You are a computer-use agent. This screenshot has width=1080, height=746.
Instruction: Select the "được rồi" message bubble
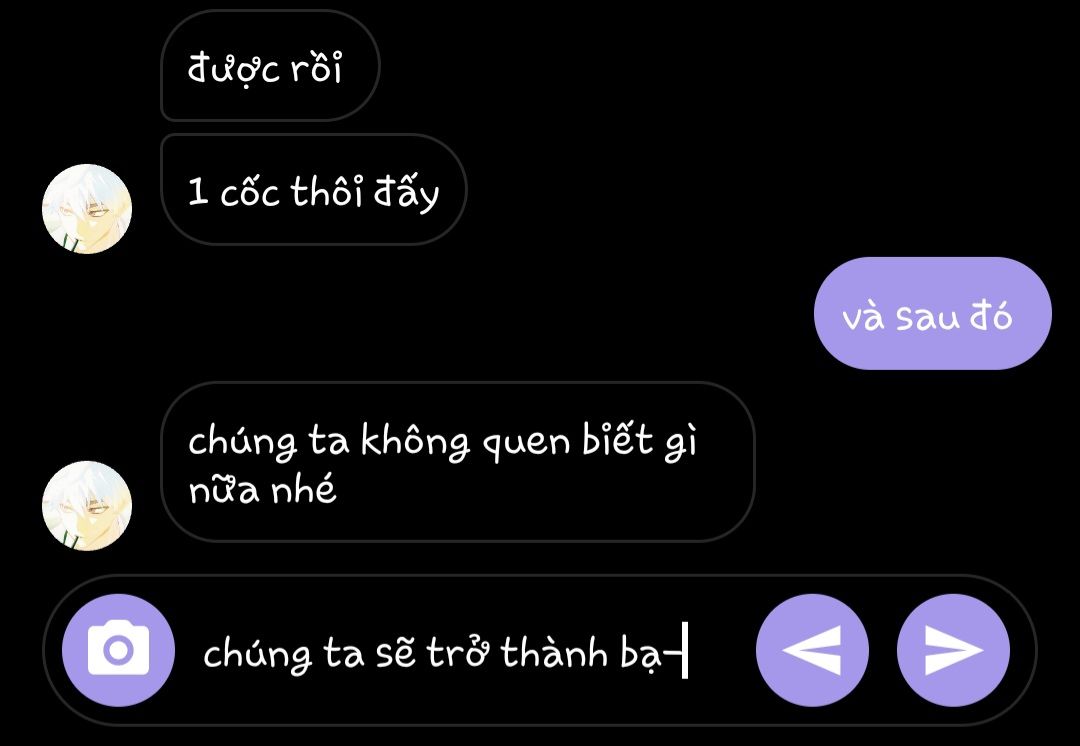pos(270,65)
